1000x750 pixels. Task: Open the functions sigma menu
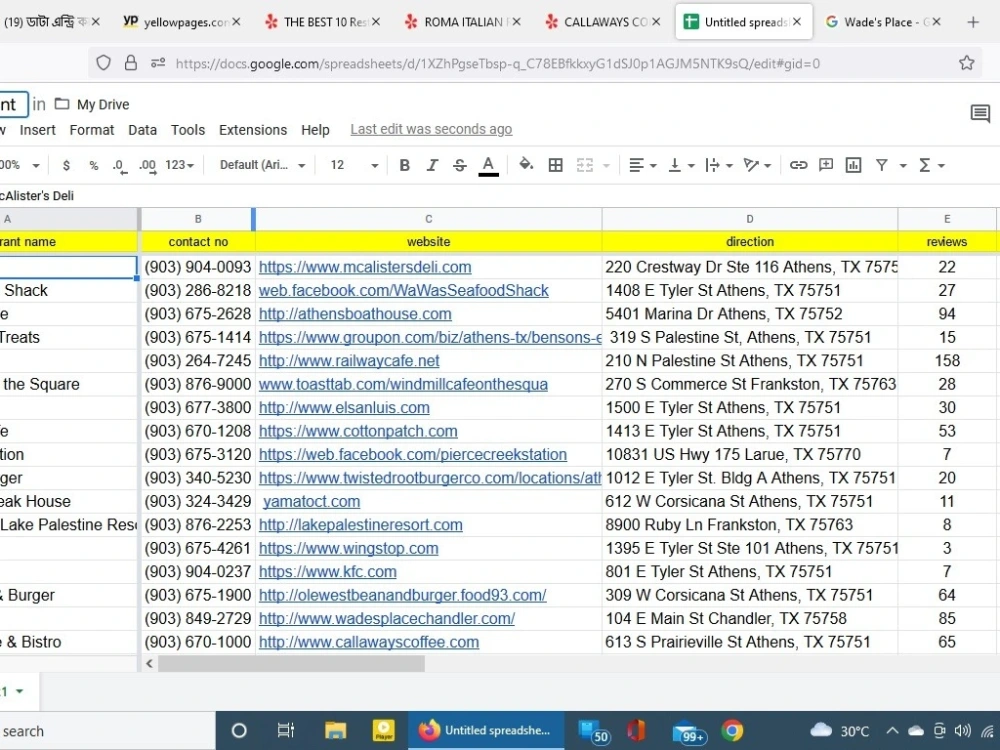click(x=930, y=165)
